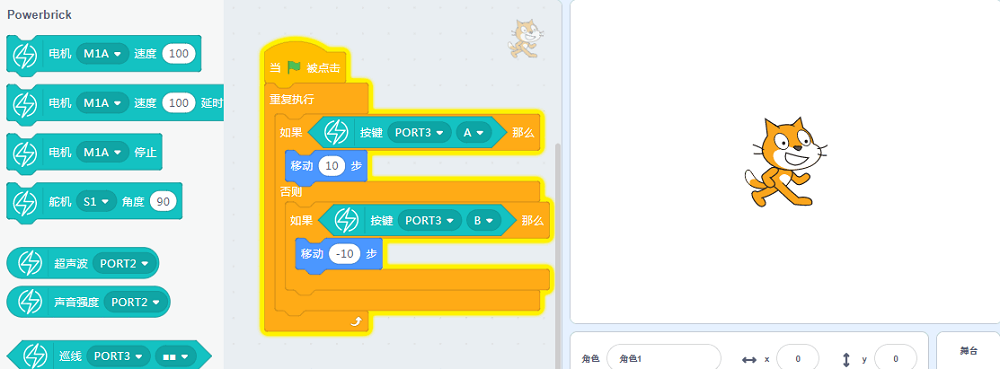Click the 舞台 stage panel label
The height and width of the screenshot is (369, 1000).
point(969,351)
